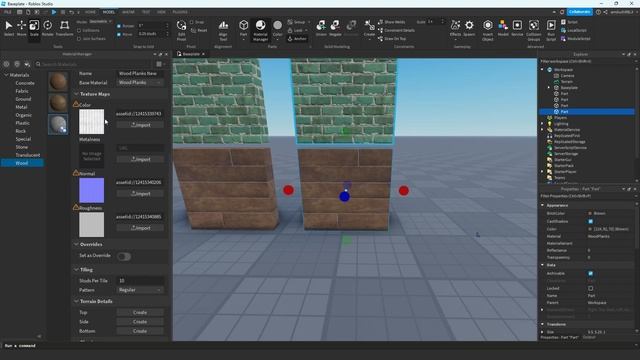640x360 pixels.
Task: Open the Base Material dropdown
Action: pyautogui.click(x=140, y=82)
